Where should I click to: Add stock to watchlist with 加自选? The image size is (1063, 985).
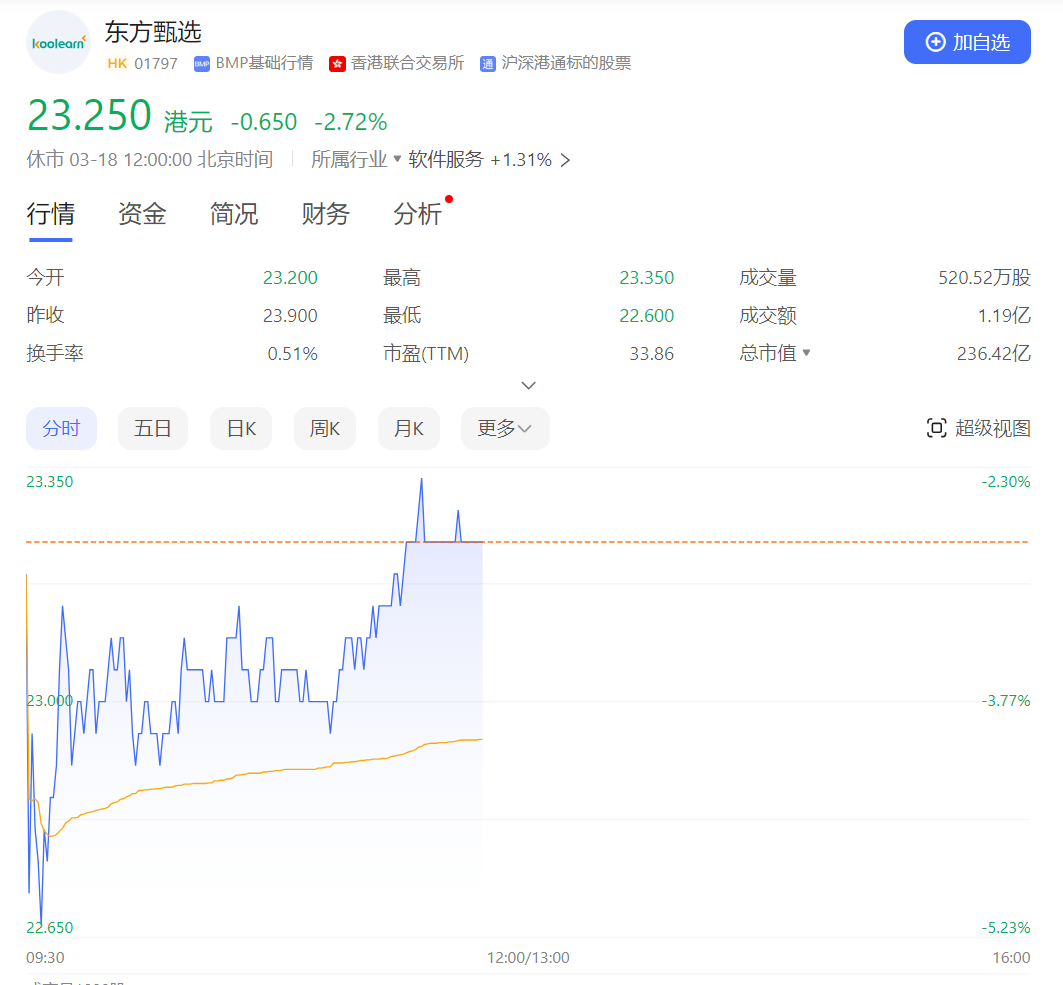(x=967, y=42)
